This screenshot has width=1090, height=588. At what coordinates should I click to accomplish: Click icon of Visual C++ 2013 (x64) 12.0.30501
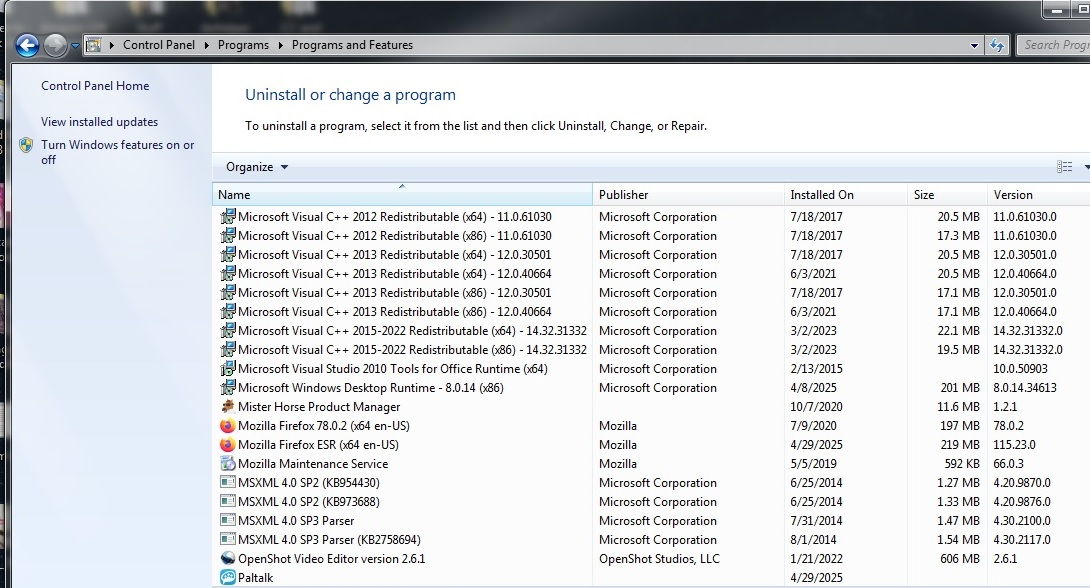tap(227, 254)
